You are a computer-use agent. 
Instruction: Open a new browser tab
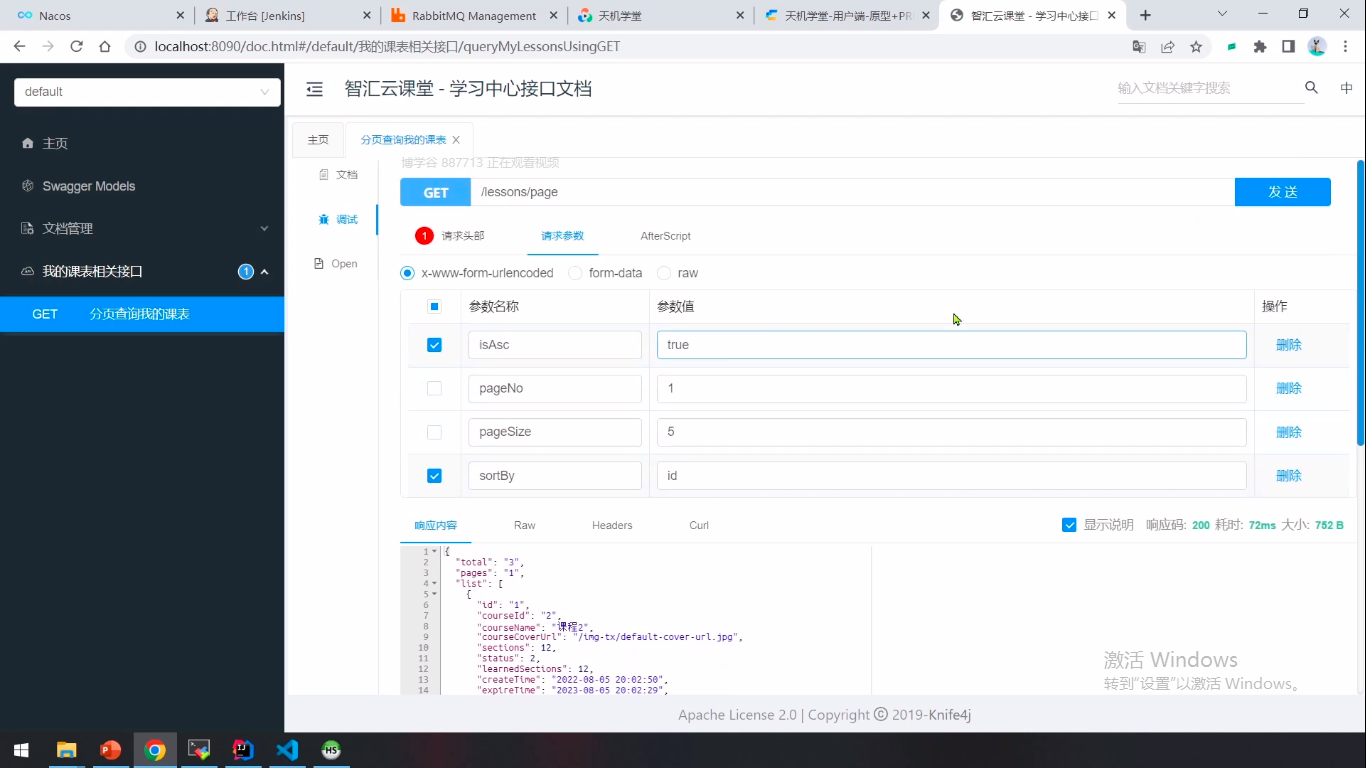pyautogui.click(x=1146, y=15)
